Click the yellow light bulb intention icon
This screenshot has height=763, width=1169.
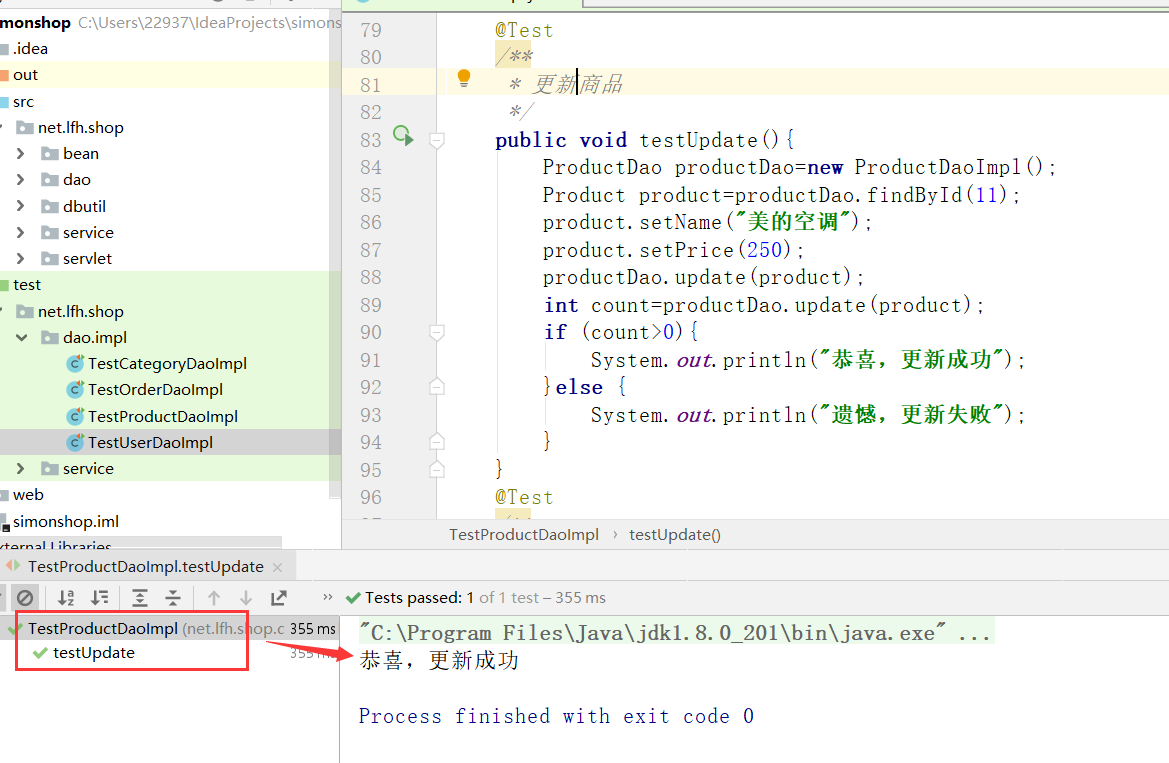(x=464, y=78)
